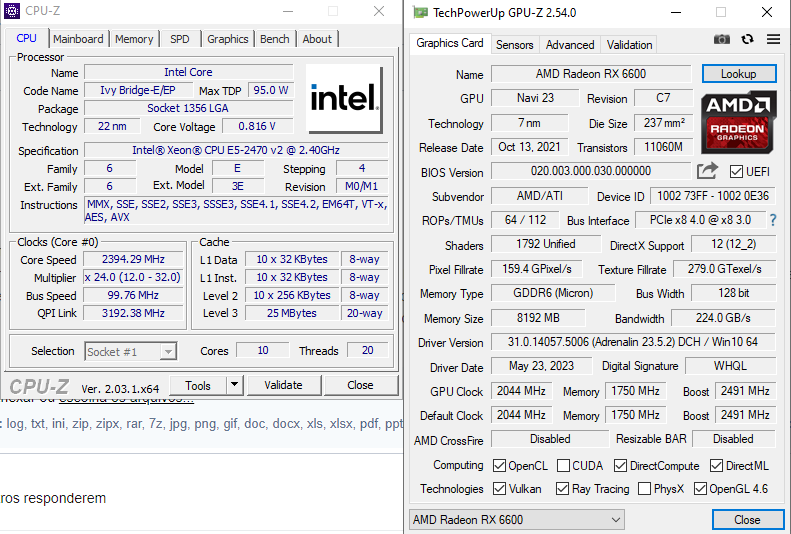Open the Socket #1 selection dropdown
The image size is (791, 534).
131,351
